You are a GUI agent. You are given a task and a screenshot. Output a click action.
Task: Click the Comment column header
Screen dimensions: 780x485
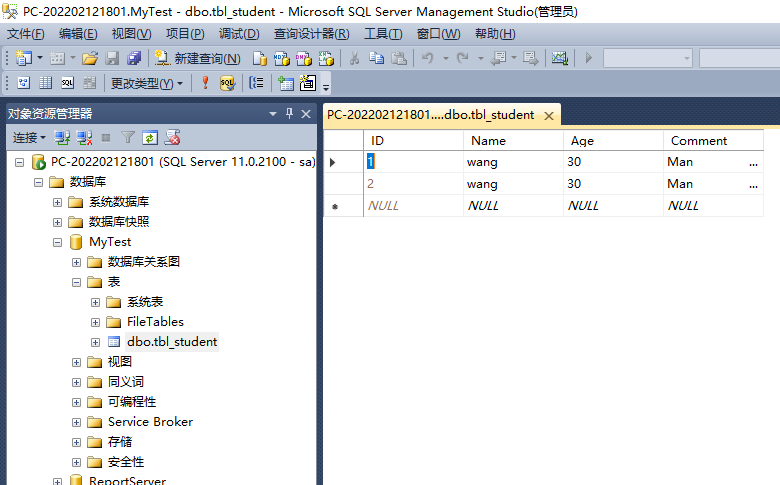(x=713, y=141)
